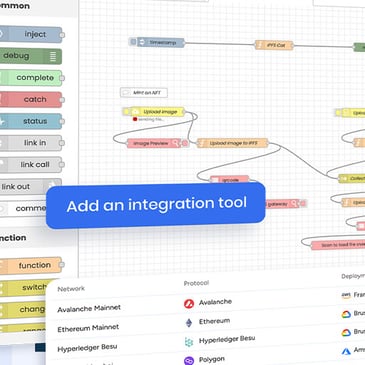Viewport: 365px width, 365px height.
Task: Select the yellow-green Collect node
Action: point(352,179)
